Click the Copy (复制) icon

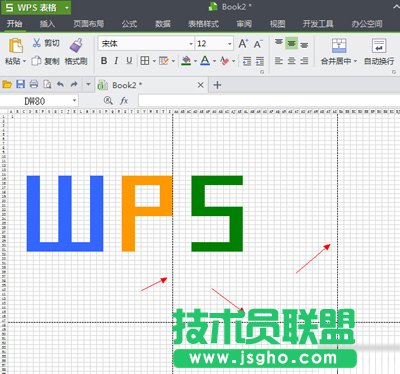36,61
